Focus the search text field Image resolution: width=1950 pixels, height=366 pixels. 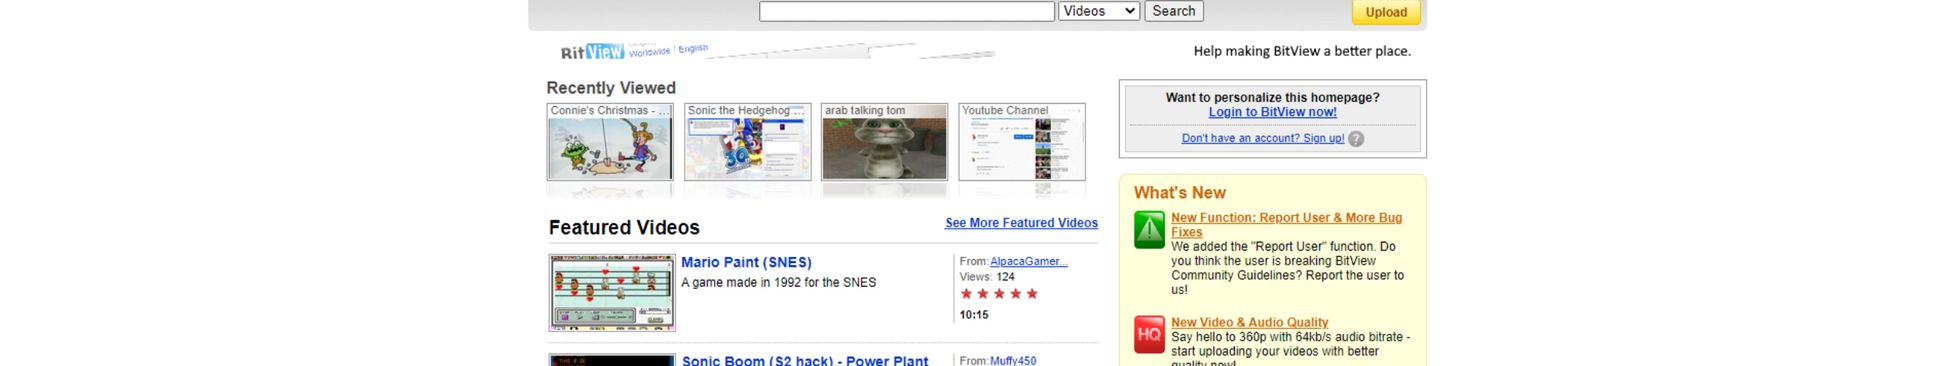point(907,11)
